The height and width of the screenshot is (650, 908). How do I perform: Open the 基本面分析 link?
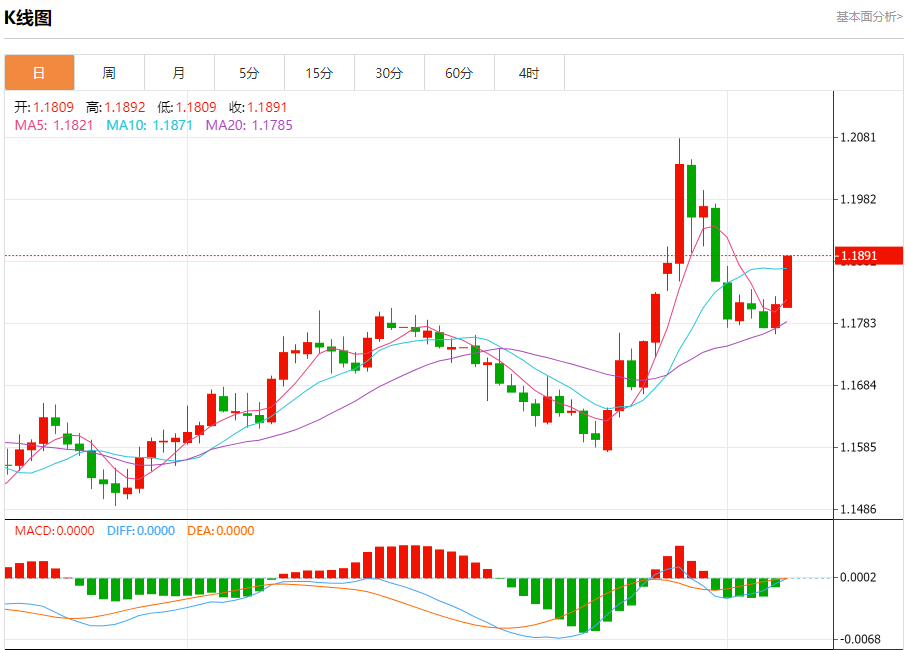869,17
